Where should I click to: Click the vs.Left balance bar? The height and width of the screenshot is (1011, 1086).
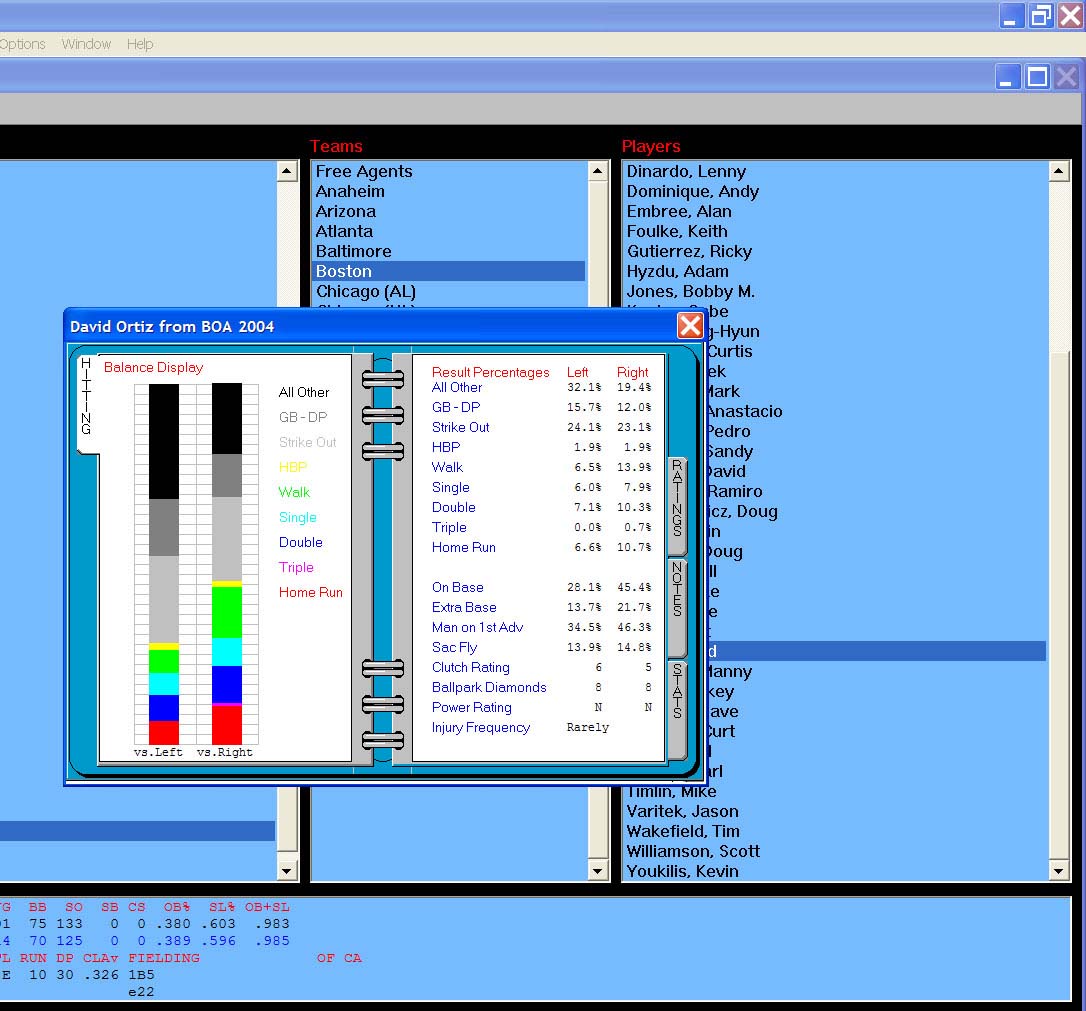point(163,564)
